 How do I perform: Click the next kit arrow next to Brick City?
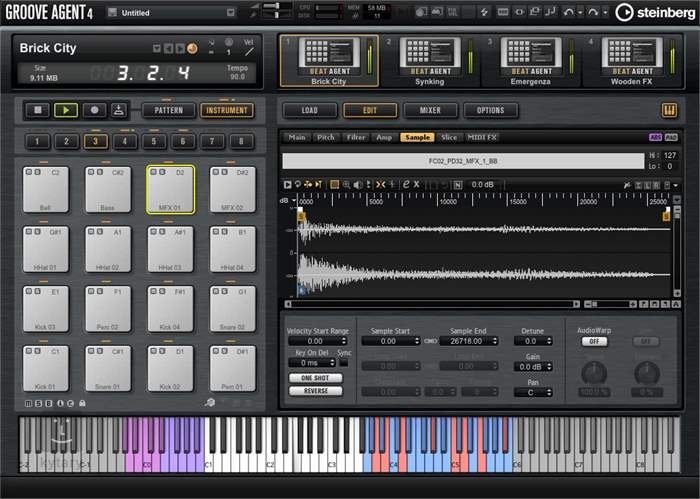click(180, 48)
